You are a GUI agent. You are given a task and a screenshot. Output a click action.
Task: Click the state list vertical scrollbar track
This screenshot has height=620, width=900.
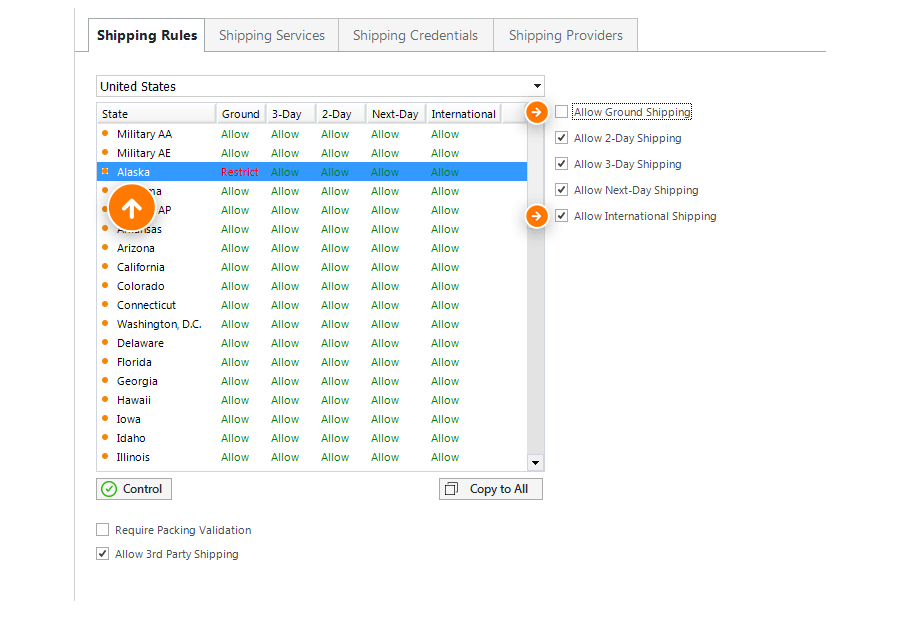point(536,344)
